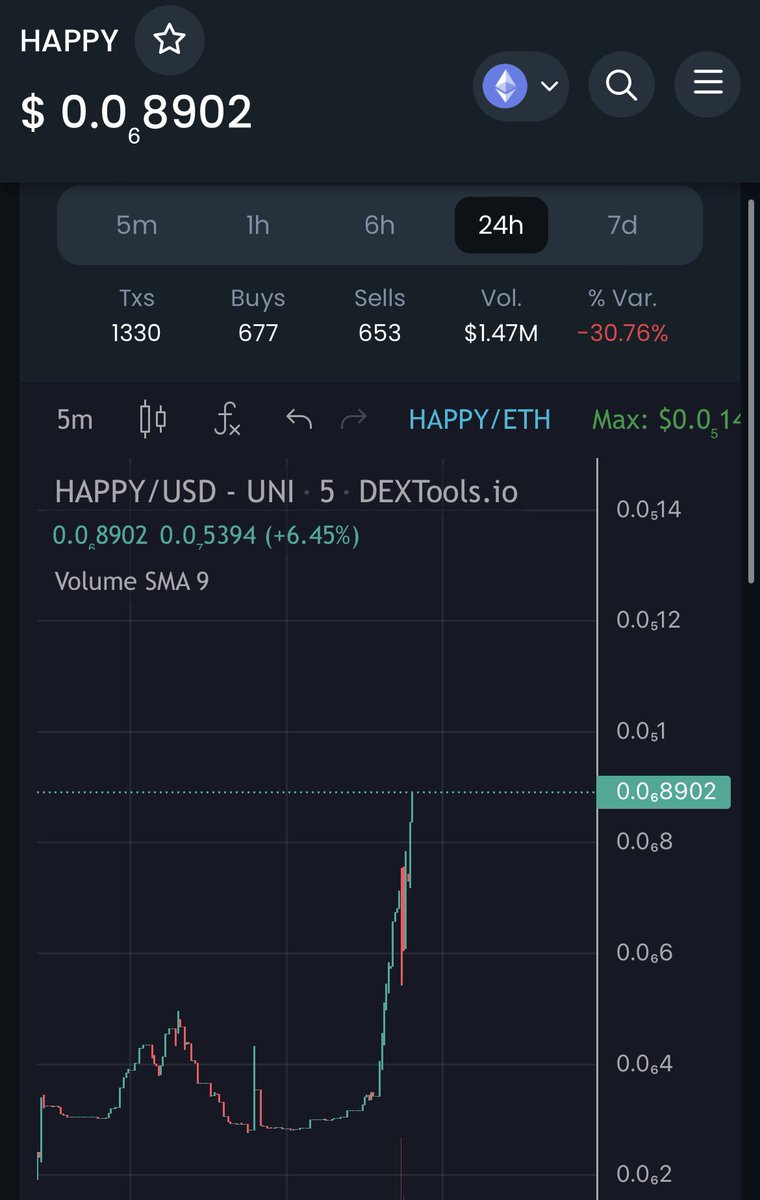
Task: Click the Sells value 653
Action: click(380, 333)
